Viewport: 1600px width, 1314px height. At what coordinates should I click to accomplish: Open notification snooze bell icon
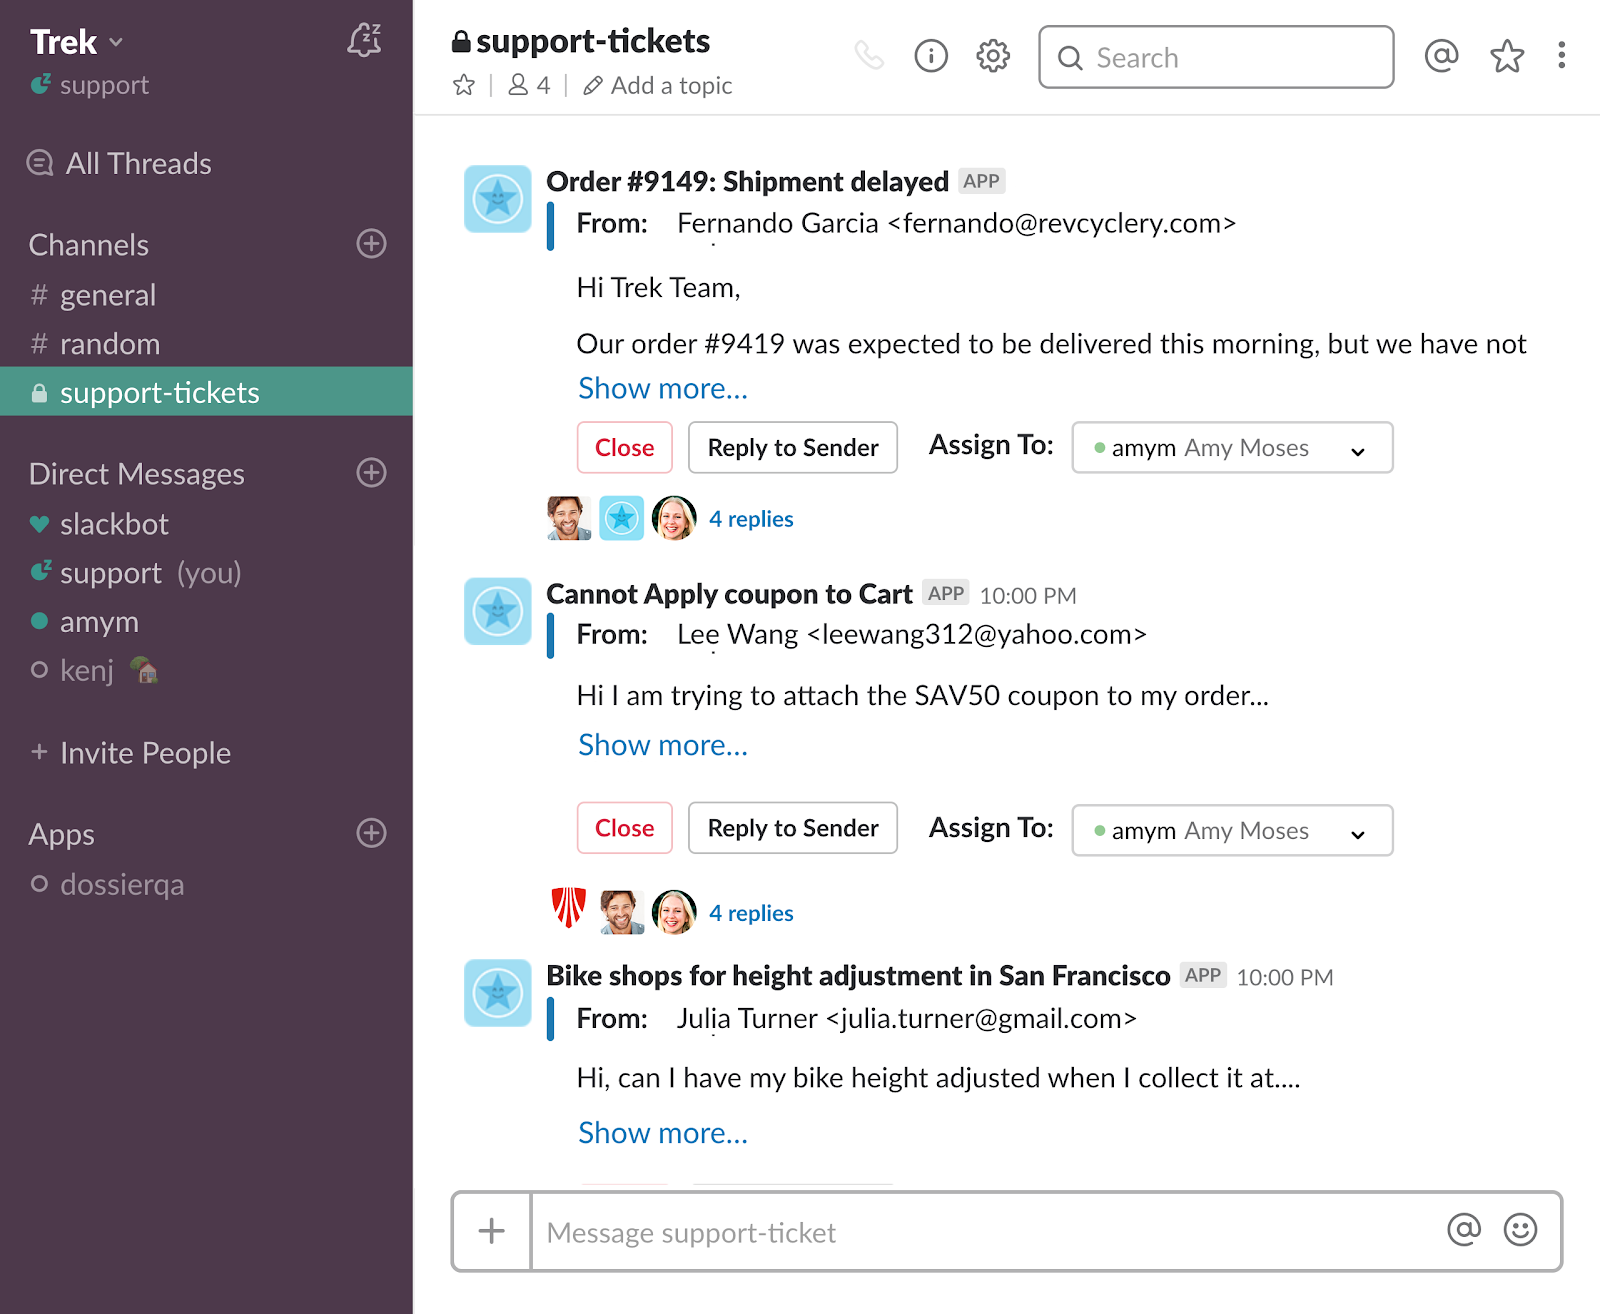(365, 40)
